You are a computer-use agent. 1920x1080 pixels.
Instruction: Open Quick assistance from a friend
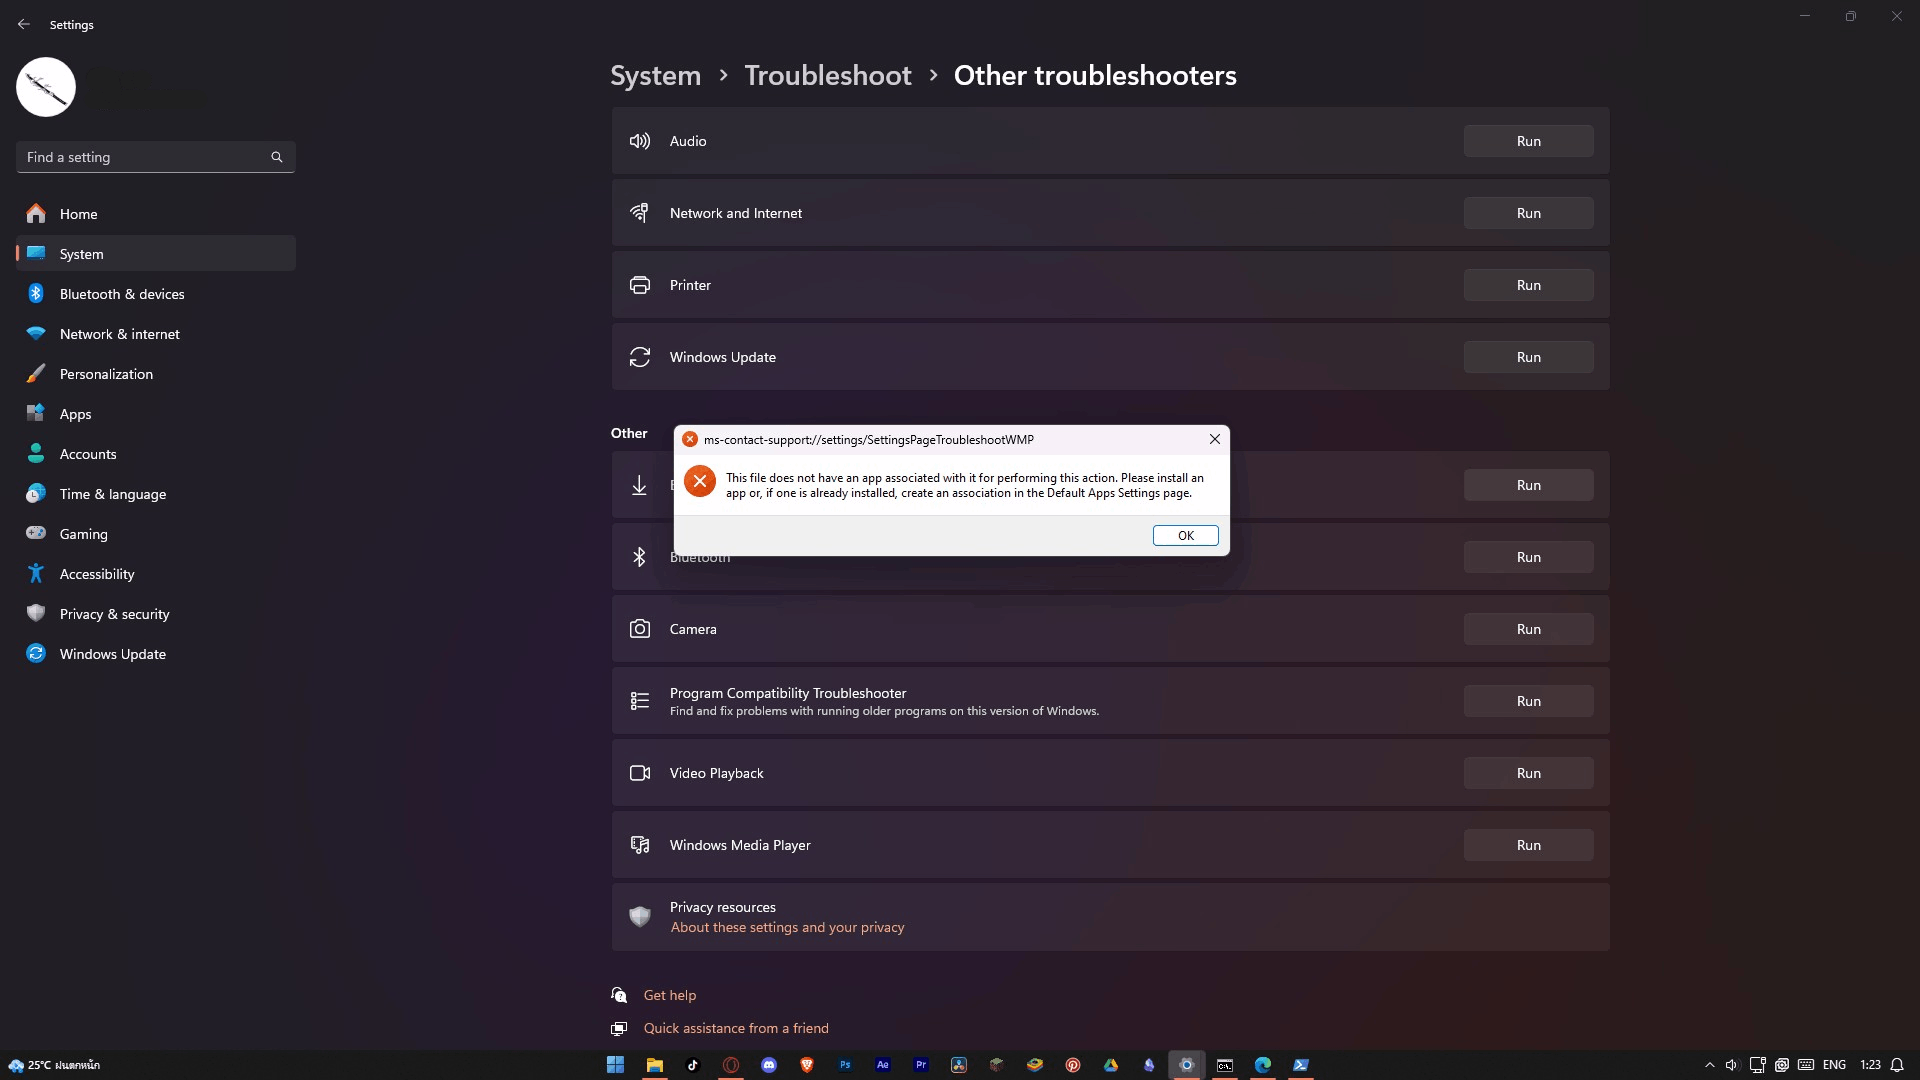point(736,1028)
